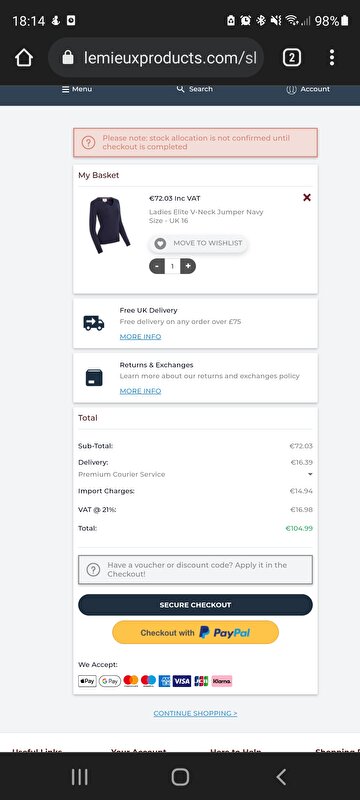The image size is (360, 800).
Task: Open the site Menu
Action: click(x=77, y=89)
